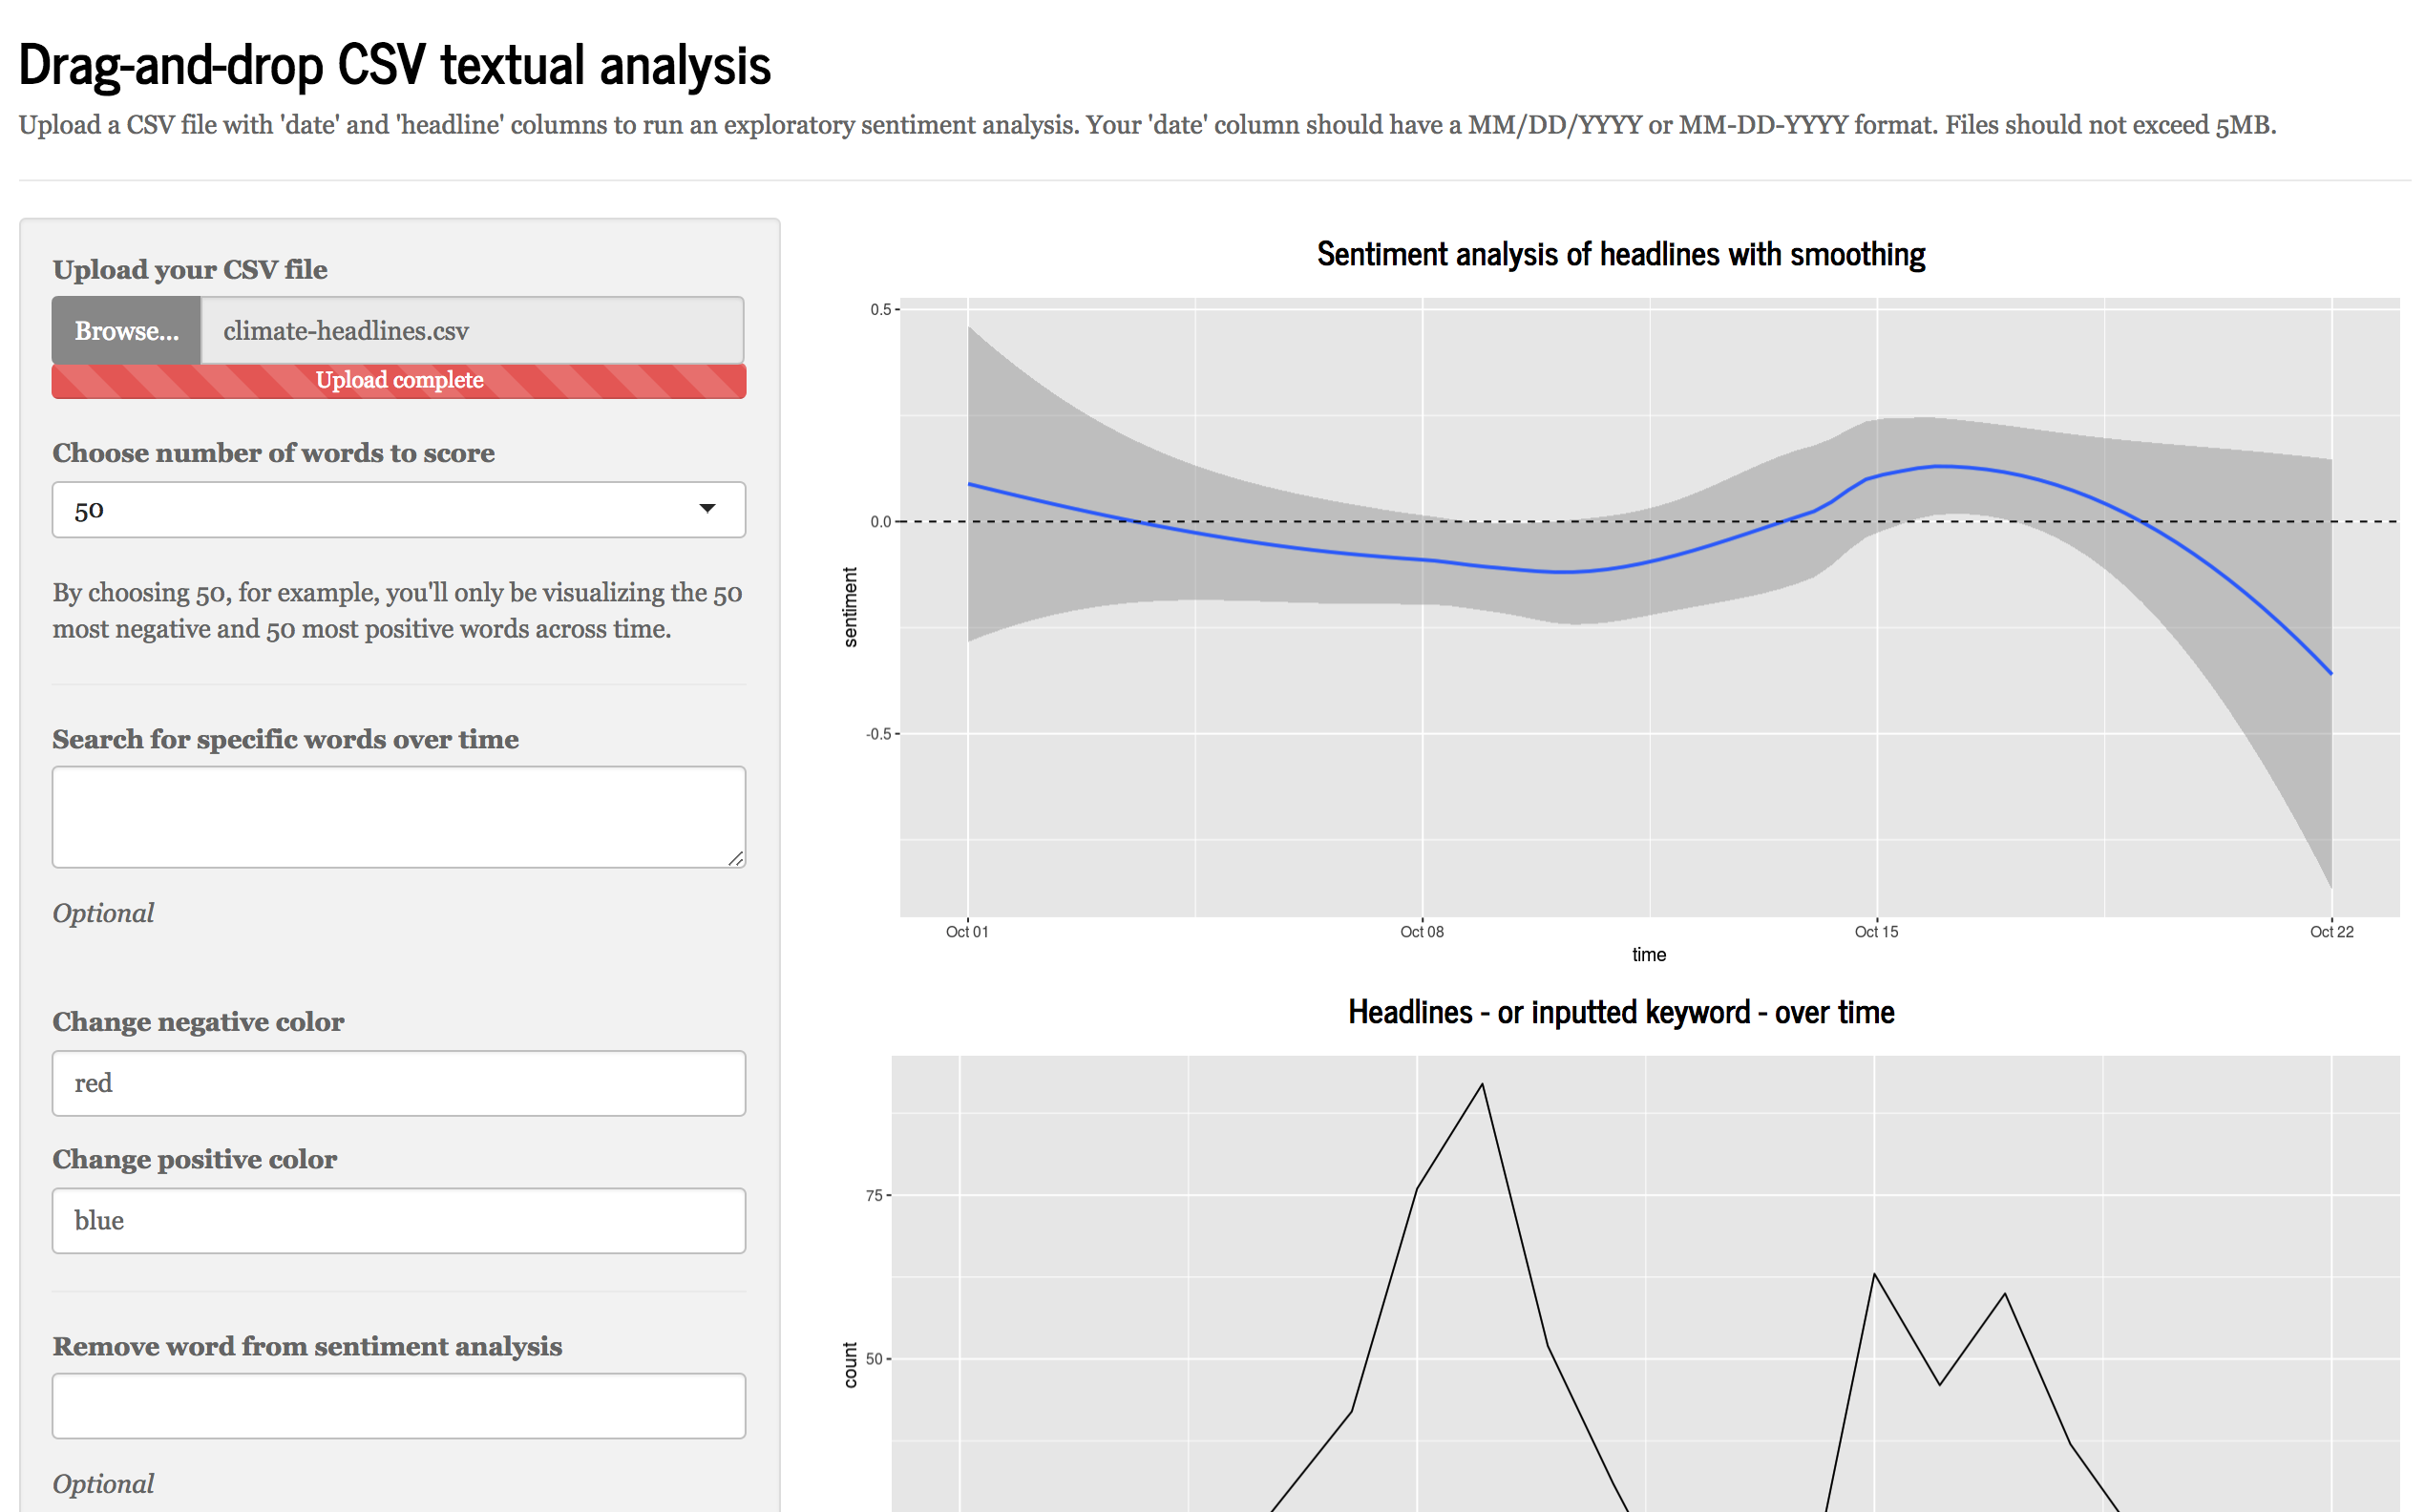Click the climate-headlines.csv filename field
Image resolution: width=2425 pixels, height=1512 pixels.
tap(471, 331)
